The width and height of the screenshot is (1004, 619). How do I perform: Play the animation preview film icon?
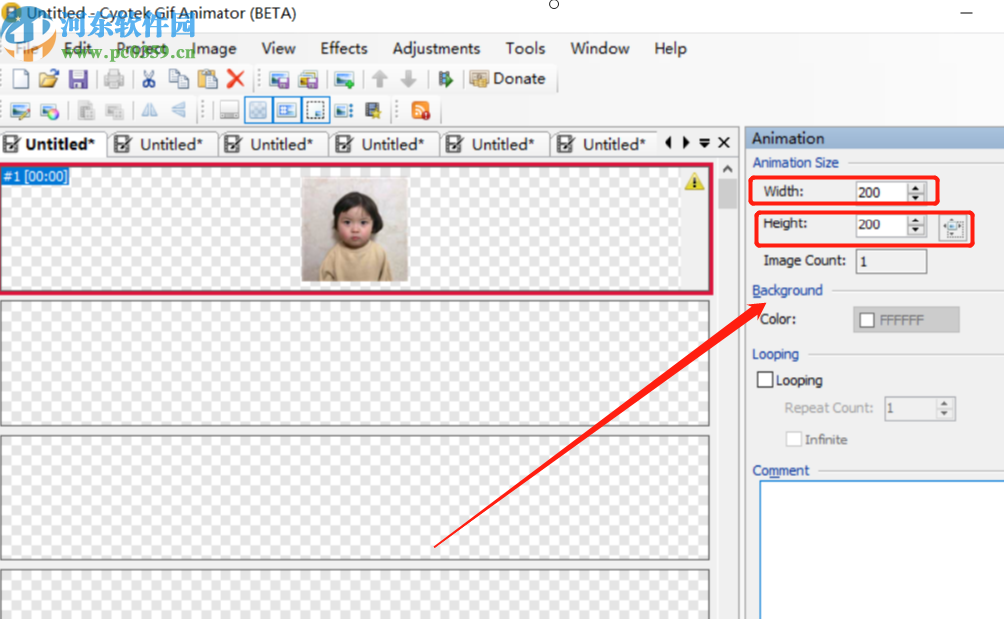446,79
